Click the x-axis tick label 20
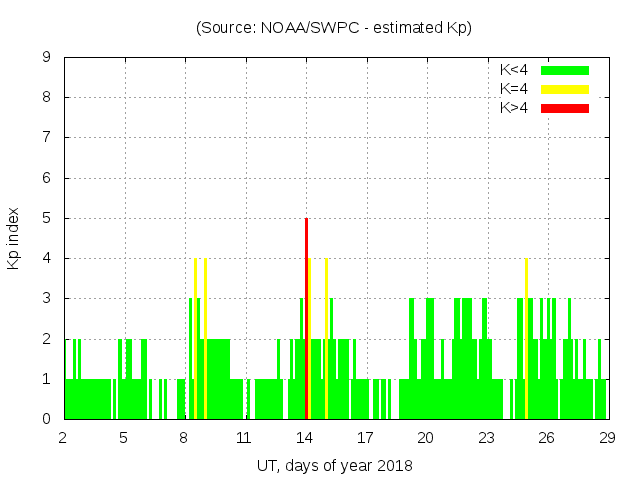The image size is (640, 480). 425,437
